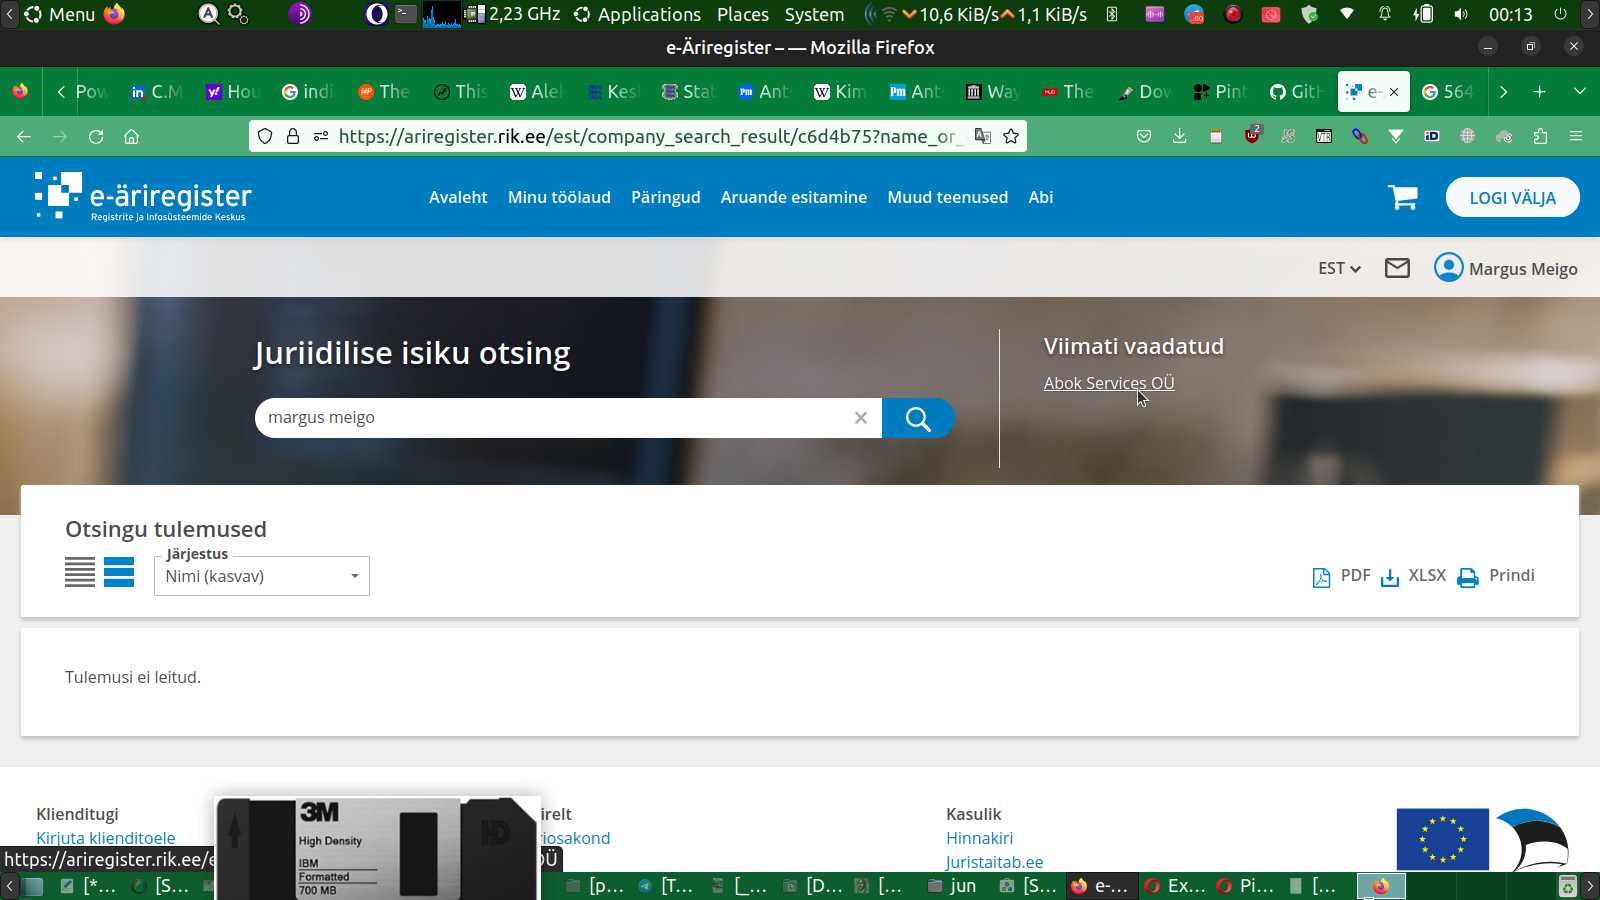This screenshot has height=900, width=1600.
Task: Open the System menu in the top panel
Action: pos(814,14)
